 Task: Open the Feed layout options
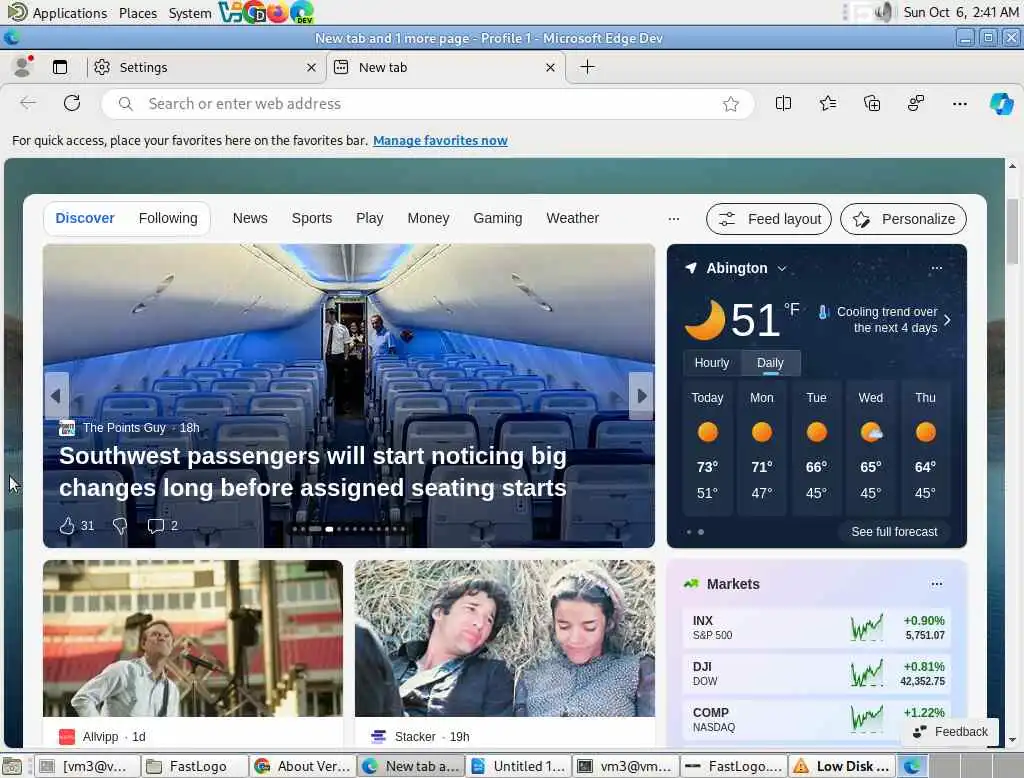769,219
